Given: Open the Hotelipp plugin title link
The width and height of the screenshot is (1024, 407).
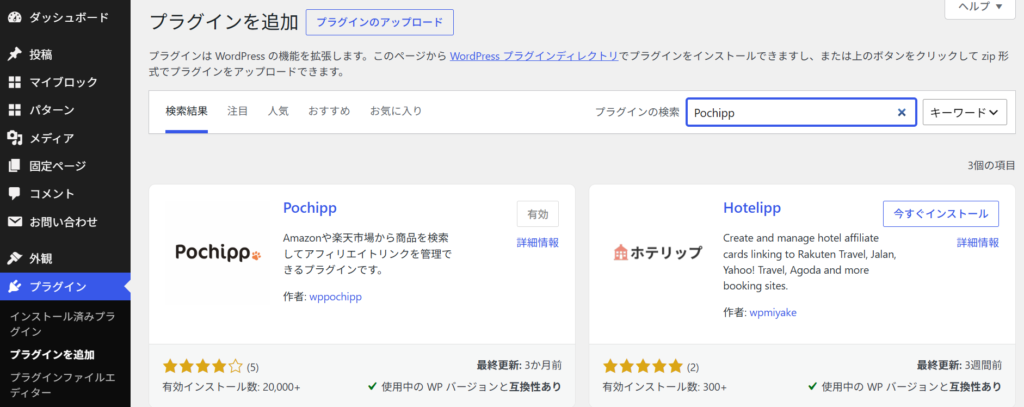Looking at the screenshot, I should tap(752, 208).
